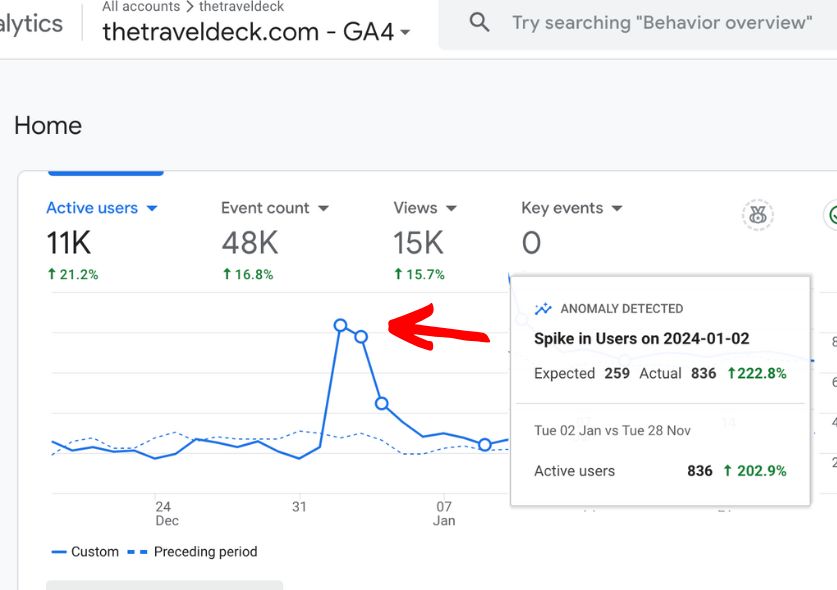Image resolution: width=837 pixels, height=590 pixels.
Task: Select the highest peak anomaly marker on chart
Action: pos(340,325)
